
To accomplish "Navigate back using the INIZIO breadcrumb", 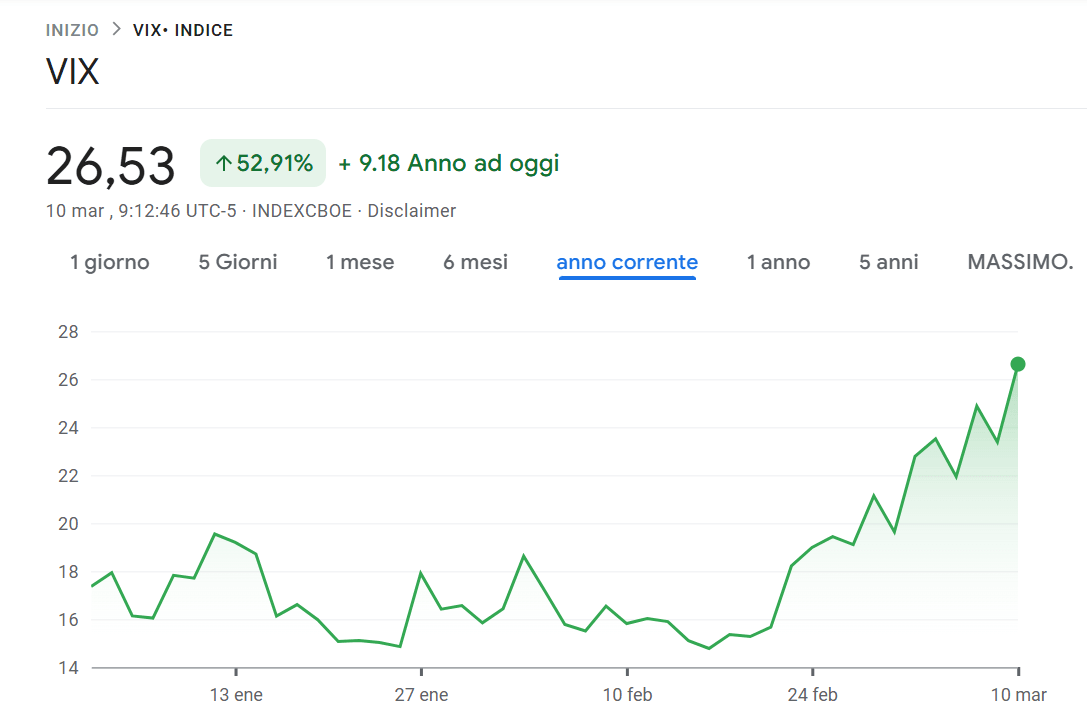I will click(x=71, y=29).
